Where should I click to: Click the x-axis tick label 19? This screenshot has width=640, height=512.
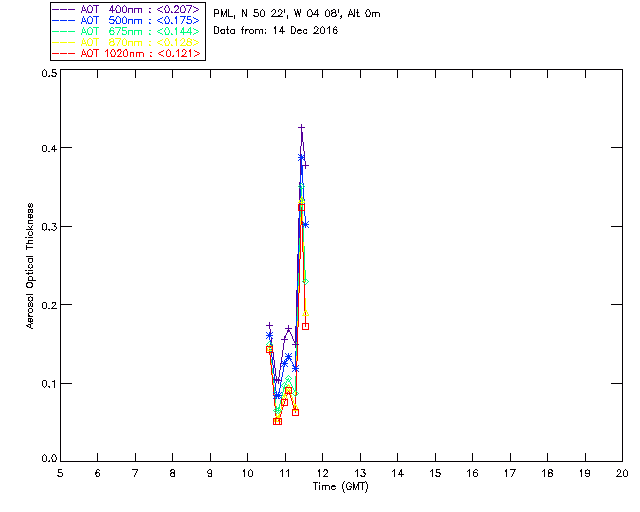[585, 473]
